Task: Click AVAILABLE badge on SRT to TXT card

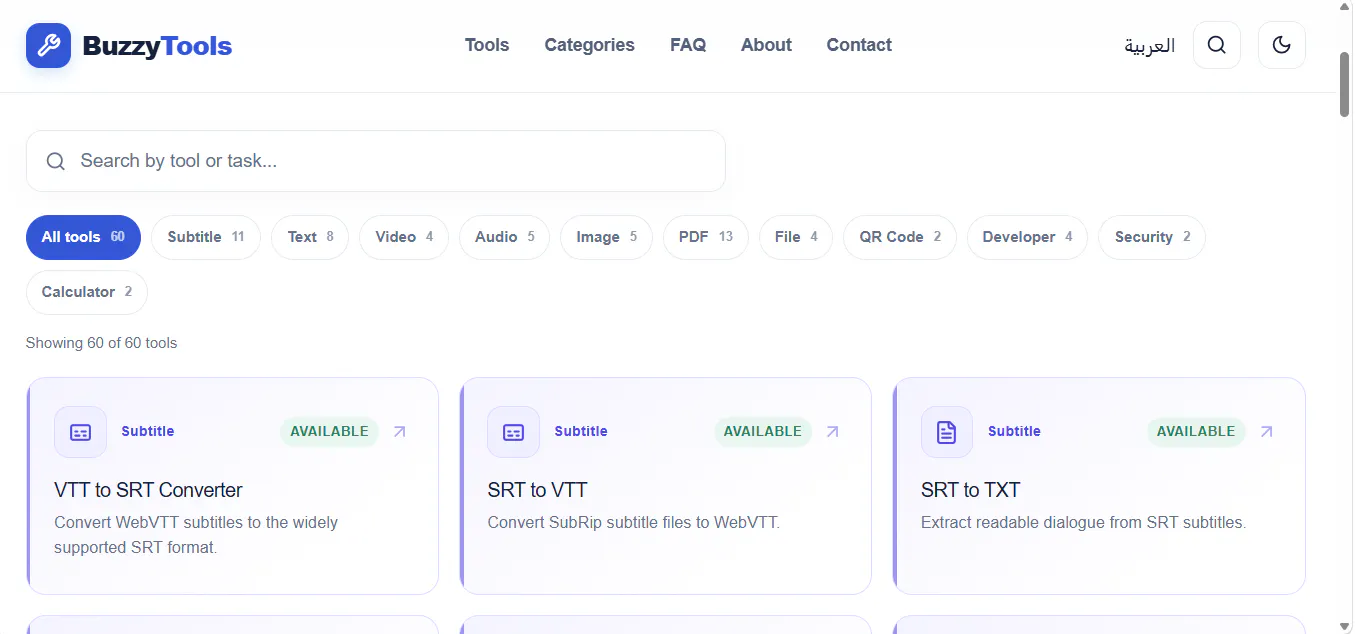Action: click(x=1195, y=432)
